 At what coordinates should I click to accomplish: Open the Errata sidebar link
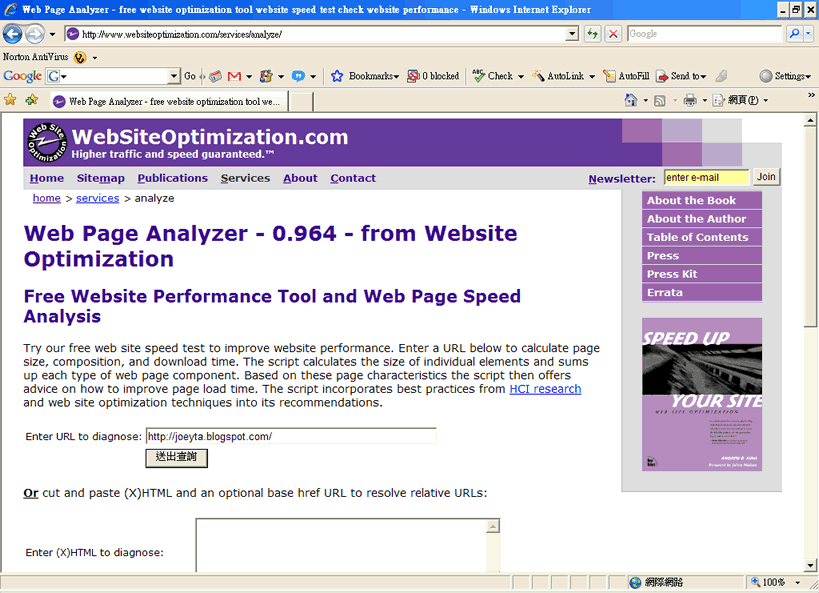(701, 293)
